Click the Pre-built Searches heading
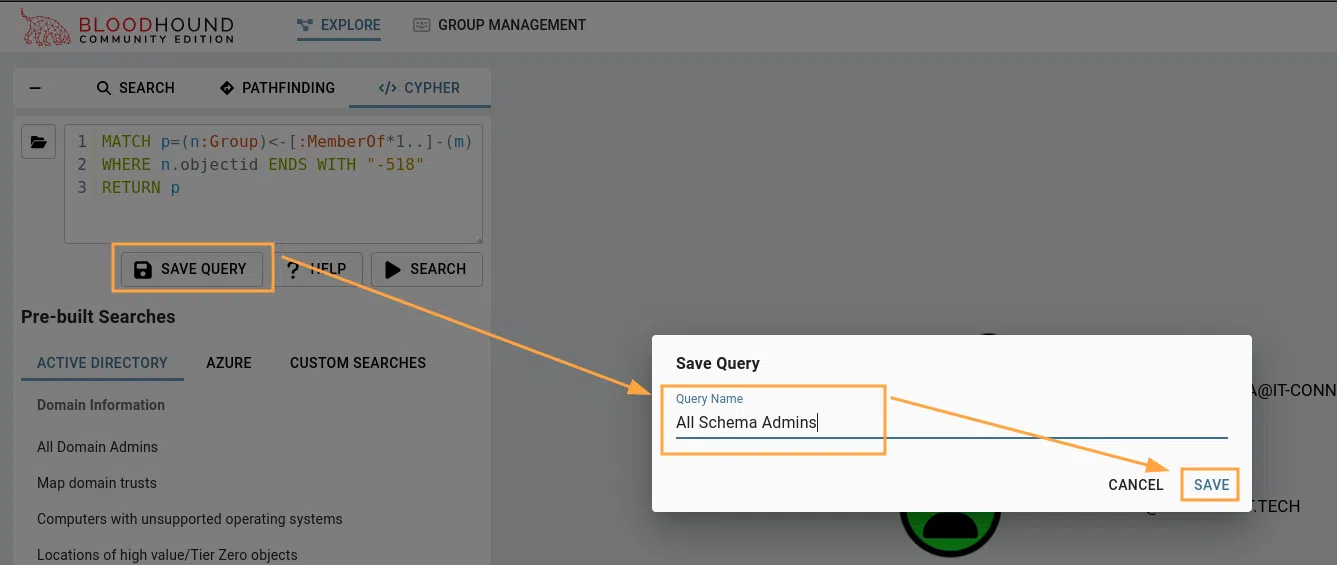 98,317
